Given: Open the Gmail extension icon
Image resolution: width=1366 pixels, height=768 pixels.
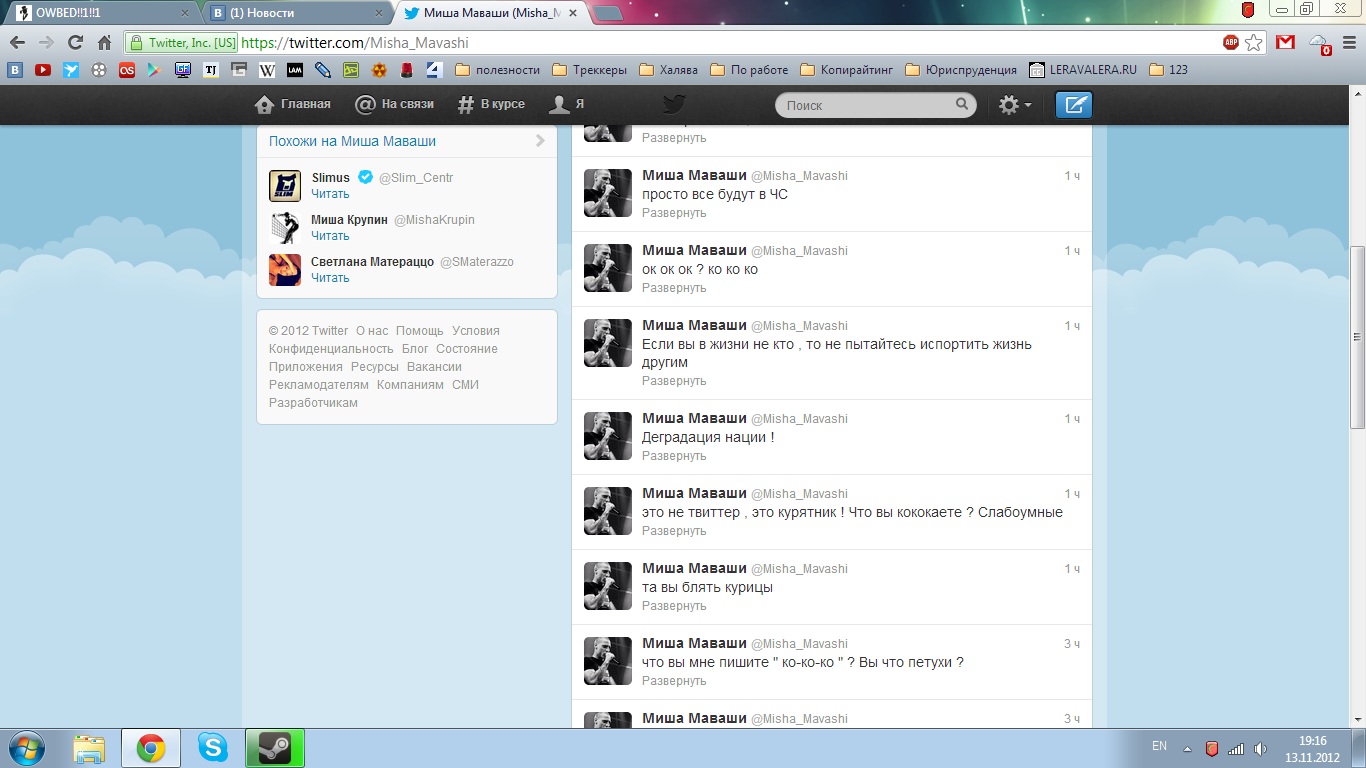Looking at the screenshot, I should coord(1286,43).
